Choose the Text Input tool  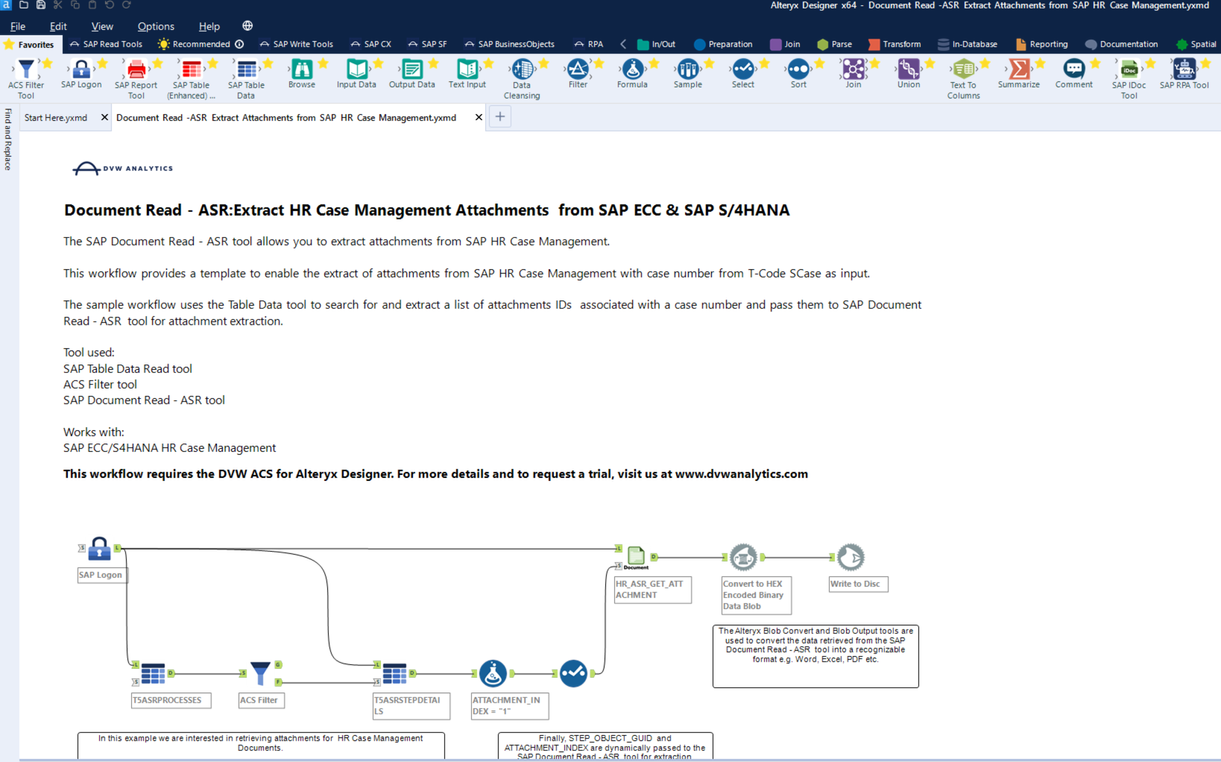[x=467, y=69]
